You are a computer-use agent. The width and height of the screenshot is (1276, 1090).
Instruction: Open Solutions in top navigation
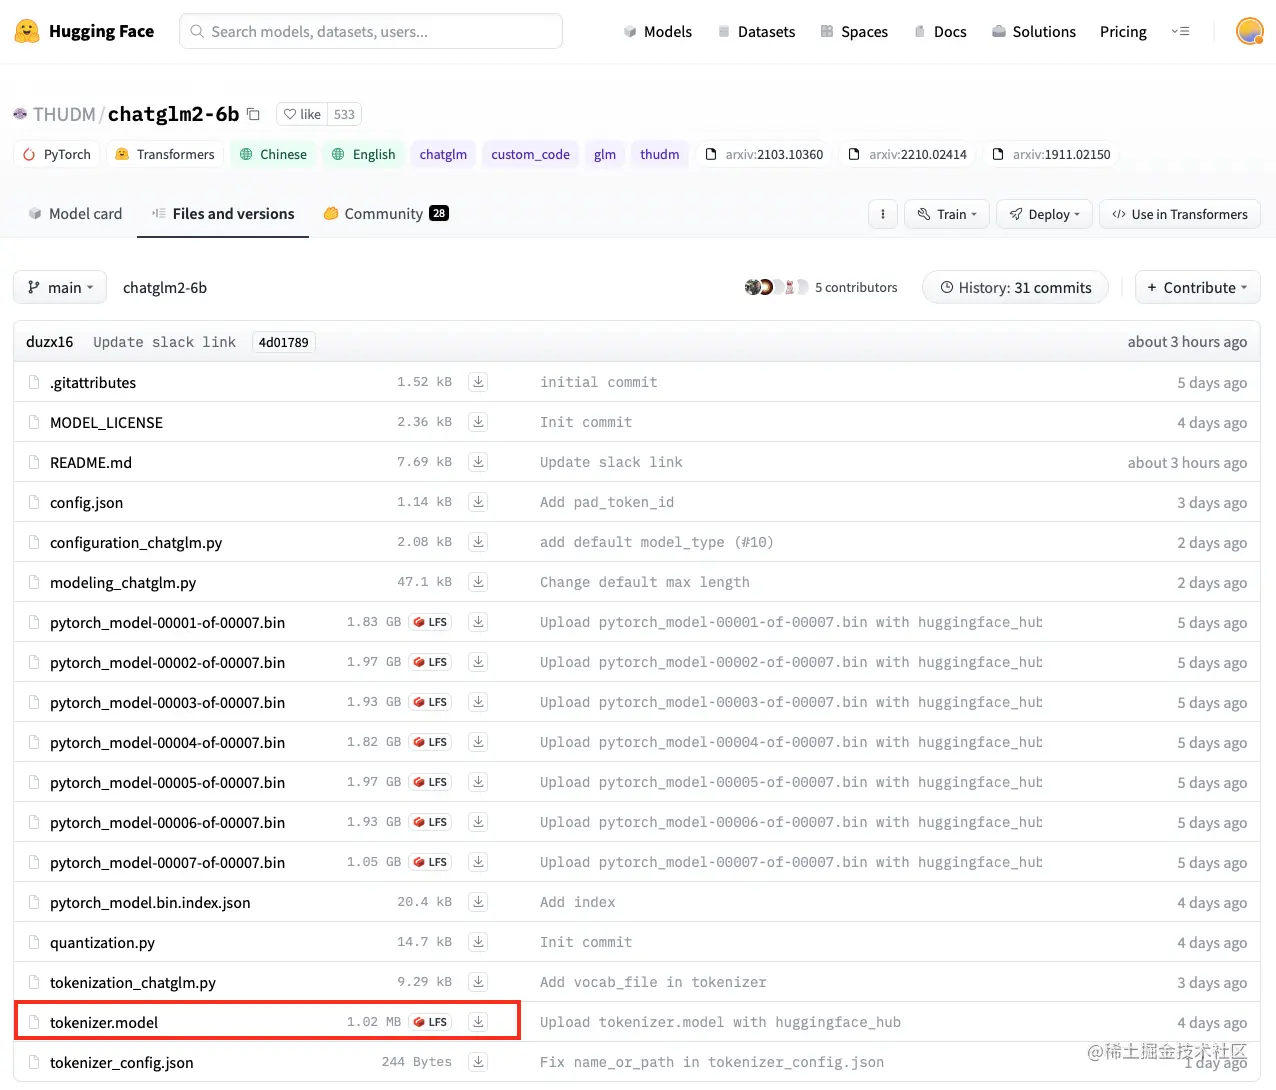point(1033,31)
